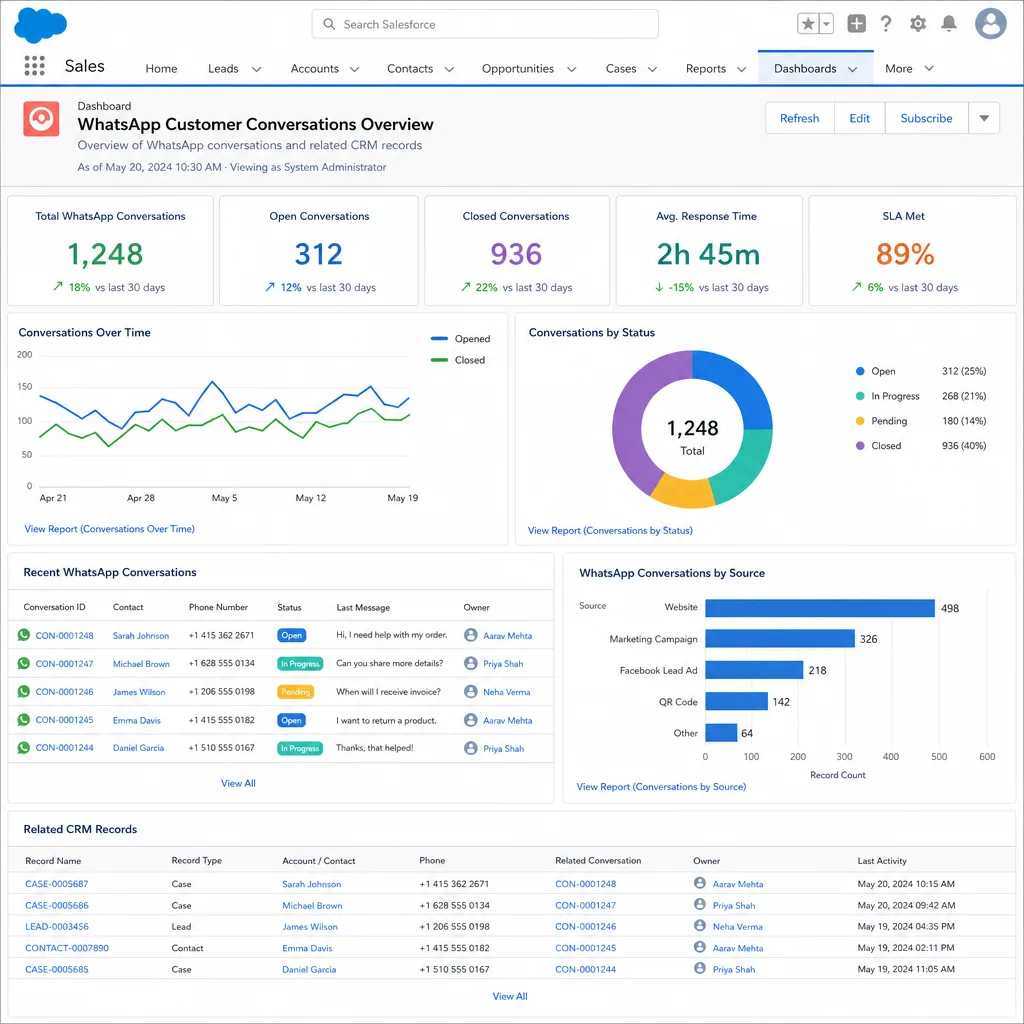This screenshot has width=1024, height=1024.
Task: Open the Help question mark icon
Action: pyautogui.click(x=886, y=24)
